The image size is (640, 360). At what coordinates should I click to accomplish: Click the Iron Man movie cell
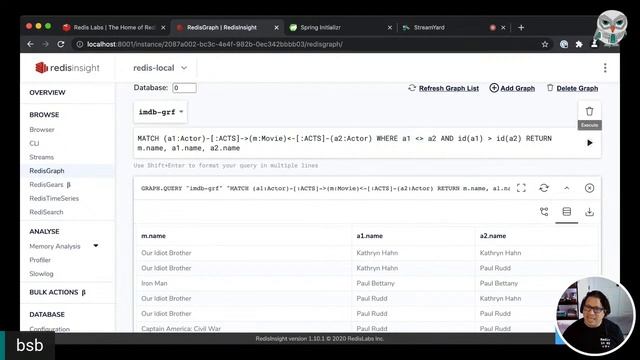(154, 283)
